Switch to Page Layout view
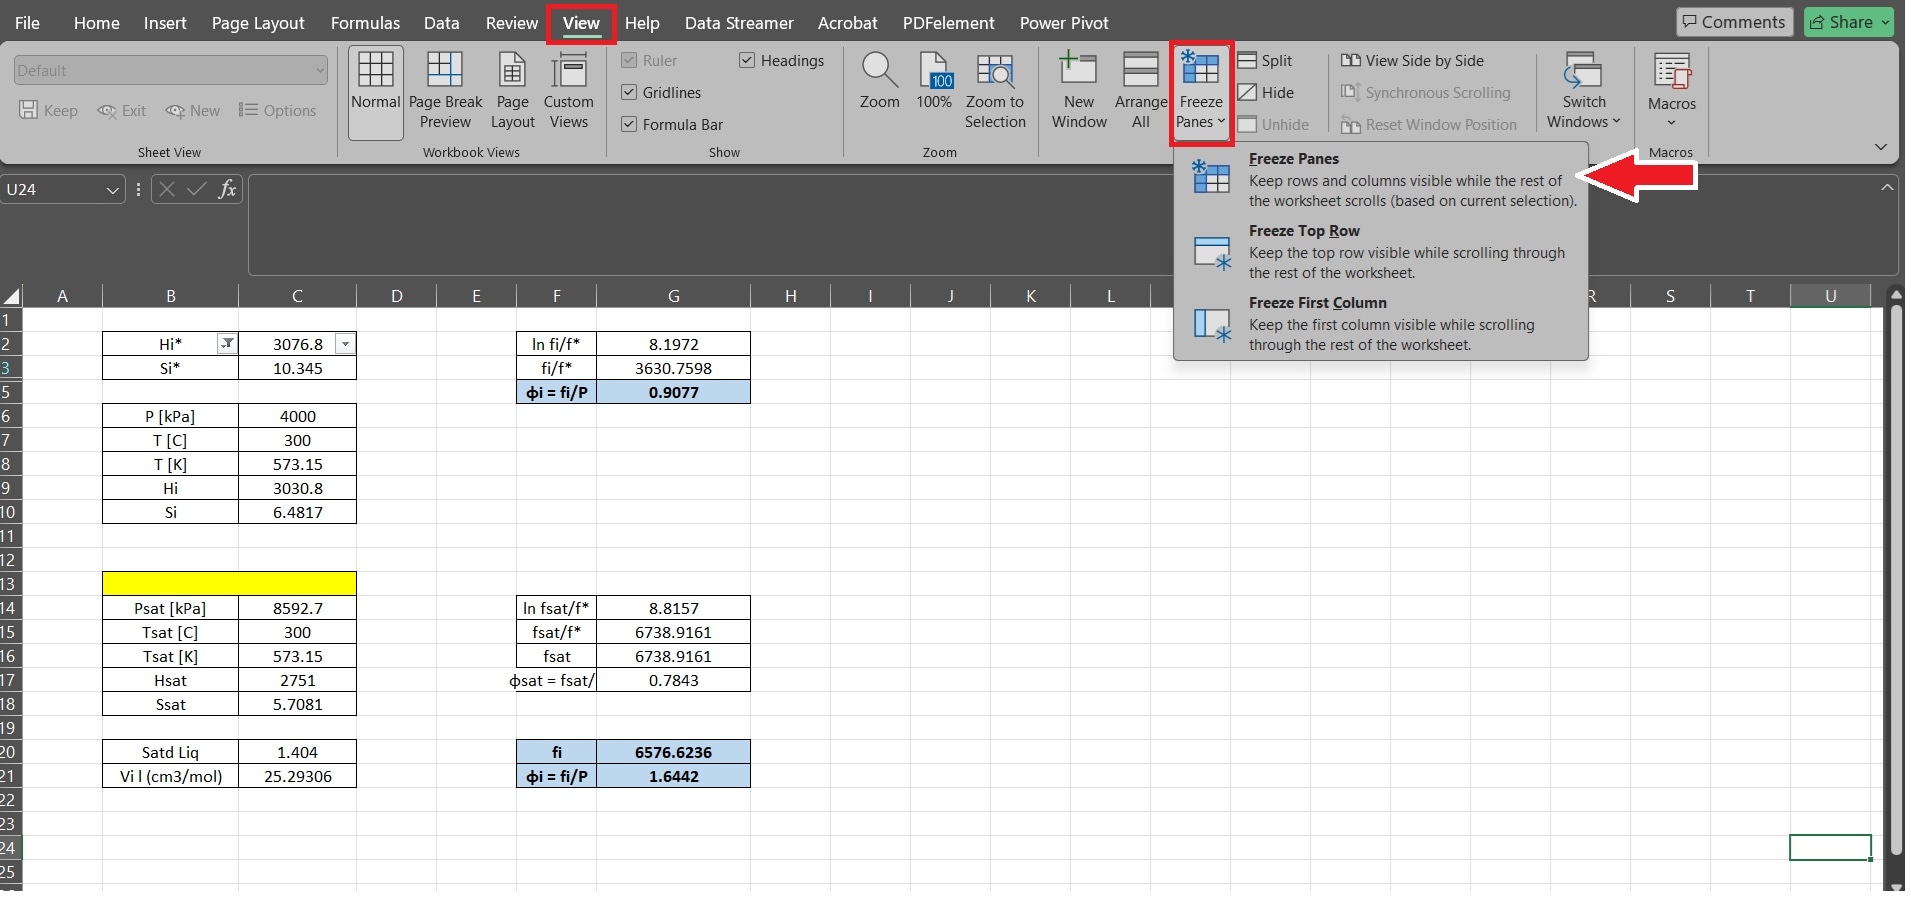Viewport: 1911px width, 905px height. click(513, 92)
